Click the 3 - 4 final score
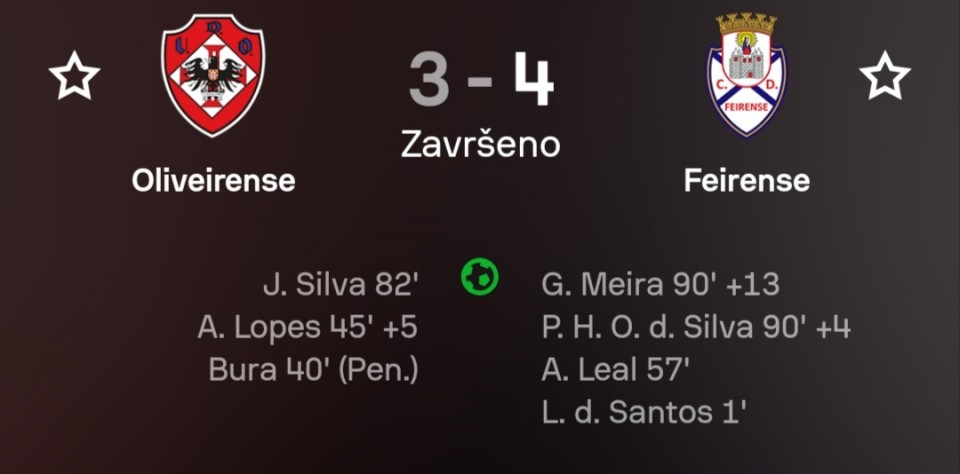 (x=480, y=80)
